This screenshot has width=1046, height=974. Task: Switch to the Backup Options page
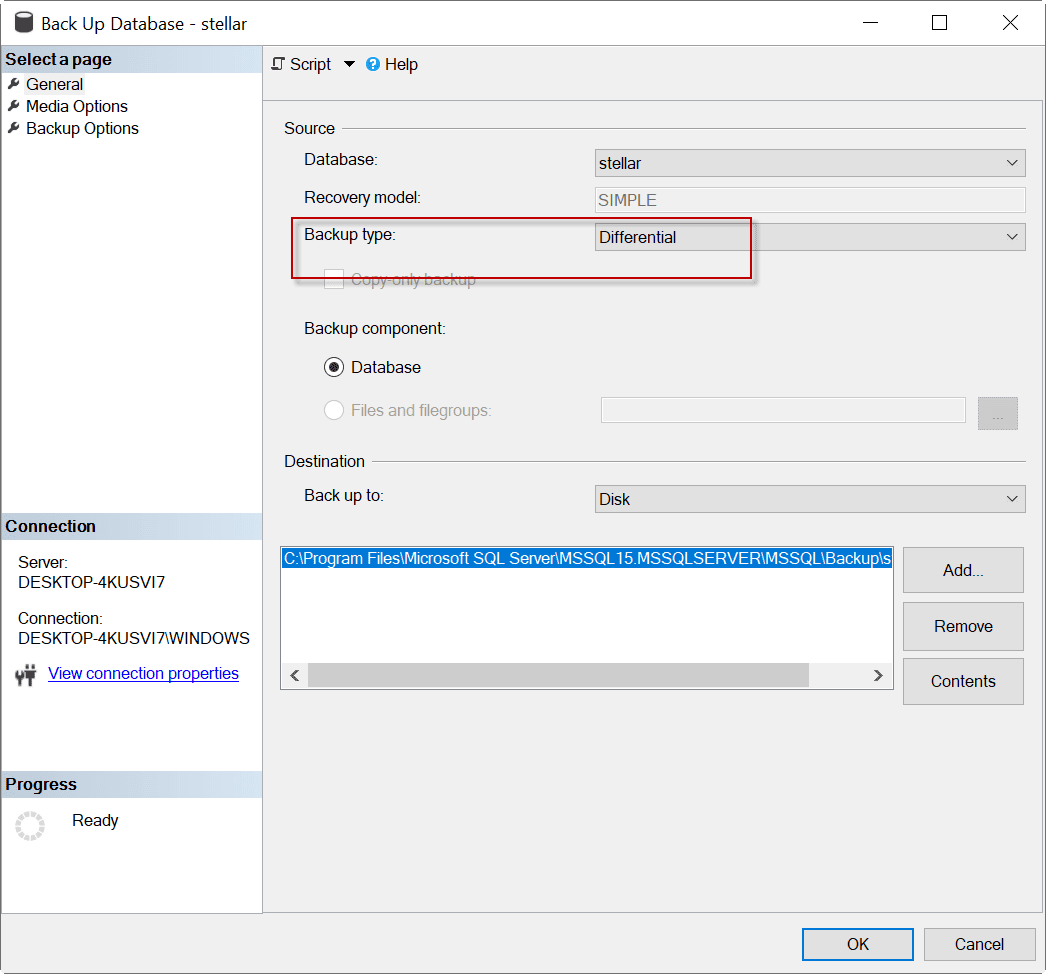(82, 128)
